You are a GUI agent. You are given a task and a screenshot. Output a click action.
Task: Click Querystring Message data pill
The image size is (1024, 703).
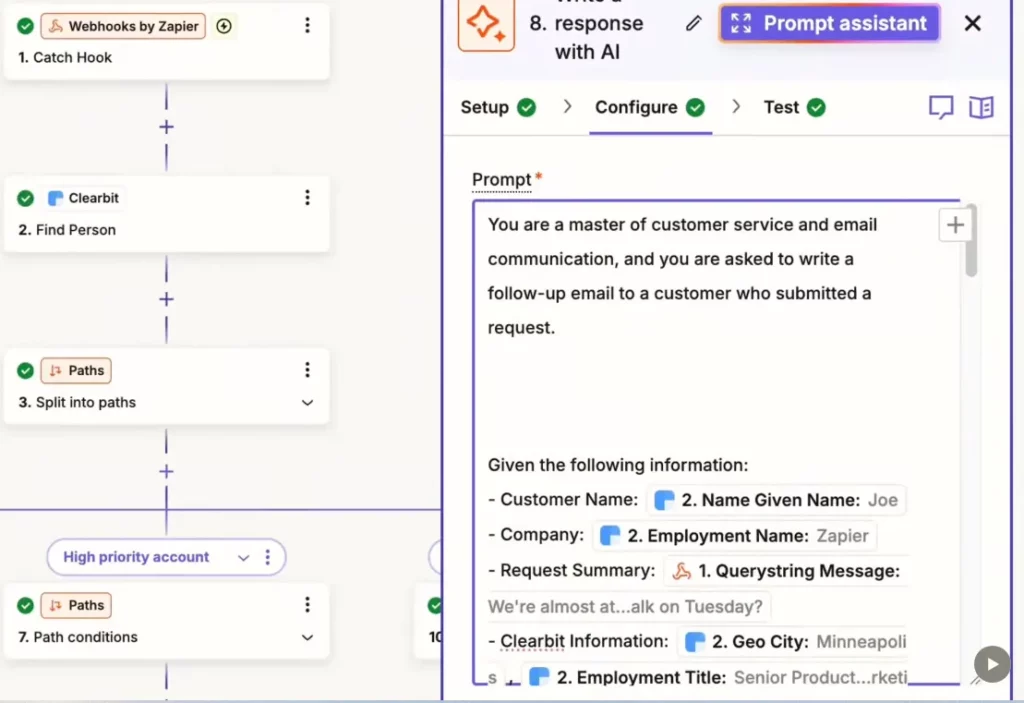click(786, 571)
